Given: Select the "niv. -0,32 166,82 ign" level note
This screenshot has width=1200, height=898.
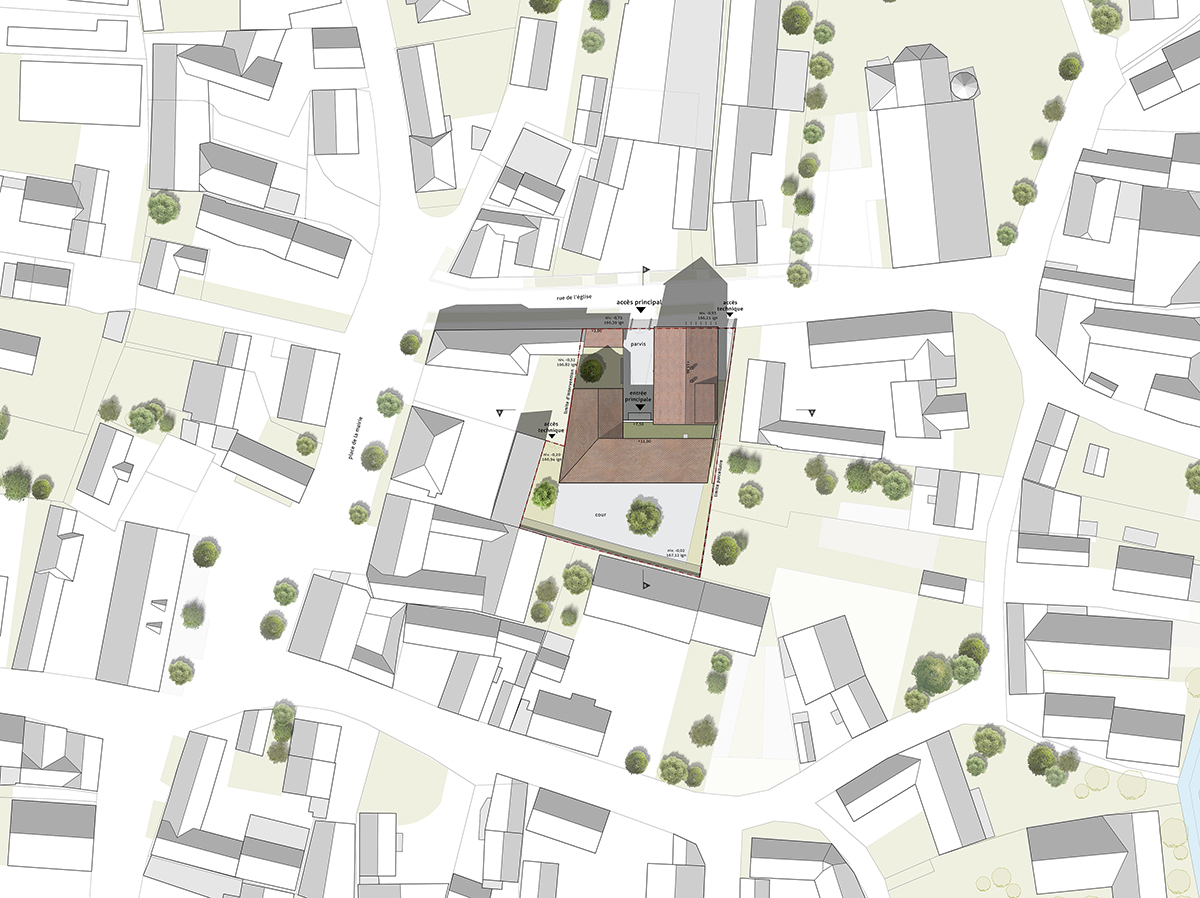Looking at the screenshot, I should click(567, 362).
